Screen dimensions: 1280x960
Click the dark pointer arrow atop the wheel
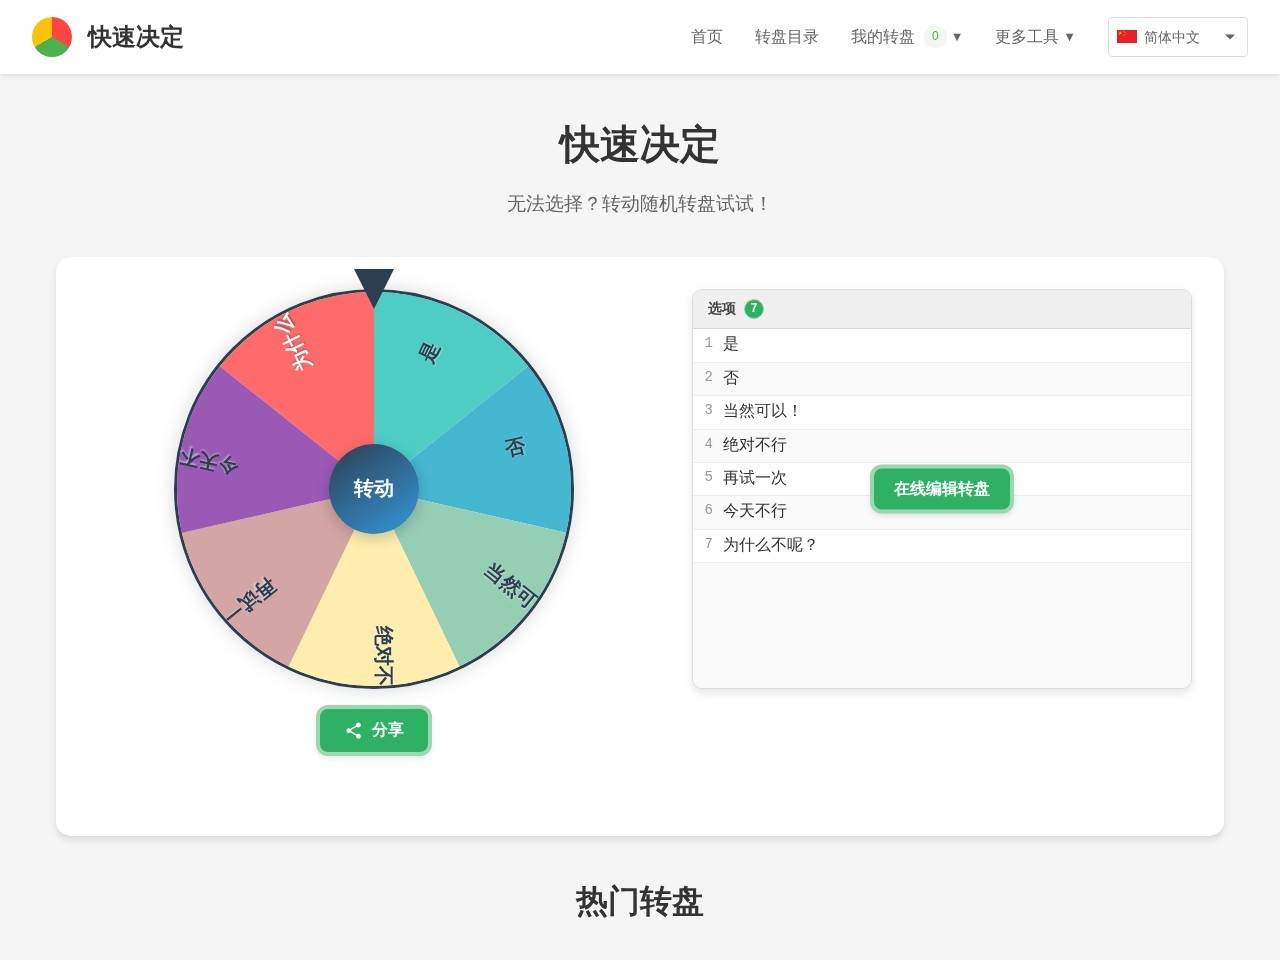pyautogui.click(x=374, y=288)
